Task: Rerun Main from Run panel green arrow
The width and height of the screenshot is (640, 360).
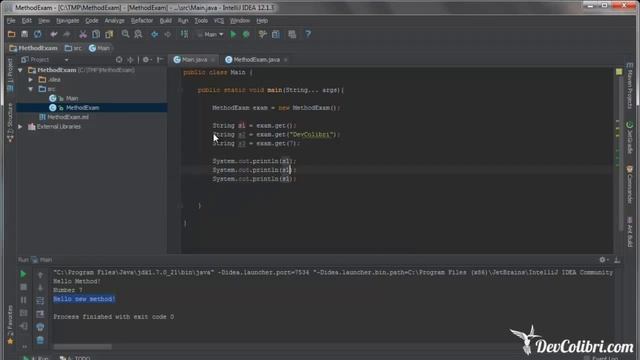Action: [x=23, y=274]
